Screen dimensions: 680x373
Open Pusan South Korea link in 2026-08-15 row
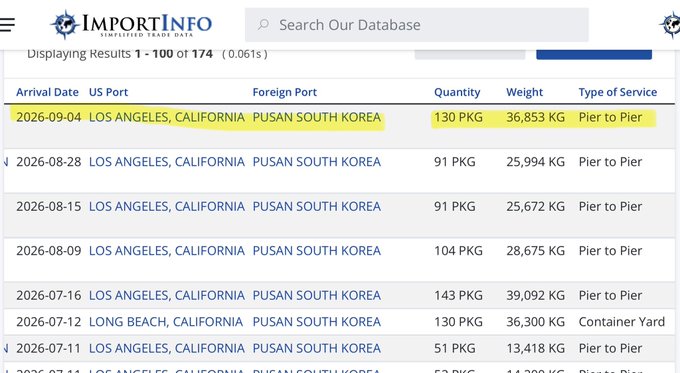pos(317,206)
